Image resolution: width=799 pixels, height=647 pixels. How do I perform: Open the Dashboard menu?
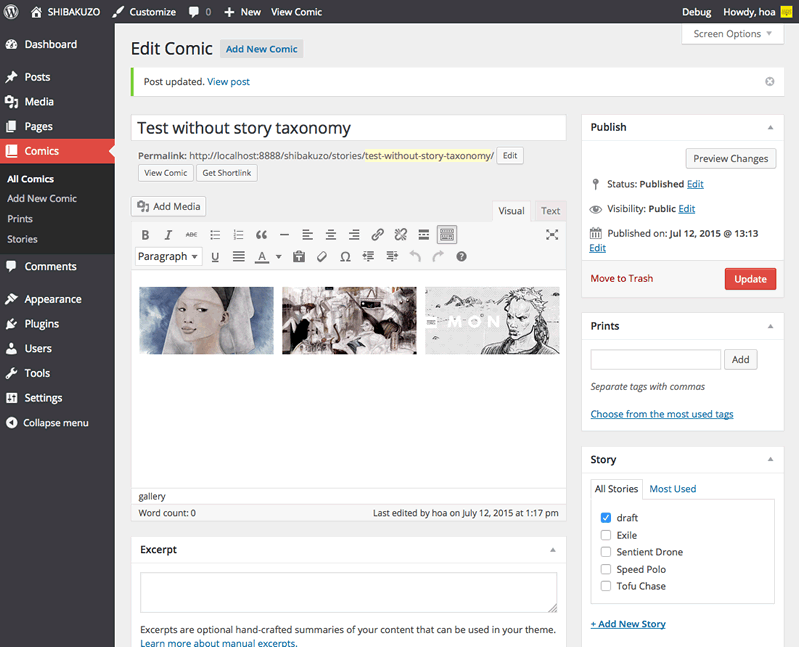[51, 44]
